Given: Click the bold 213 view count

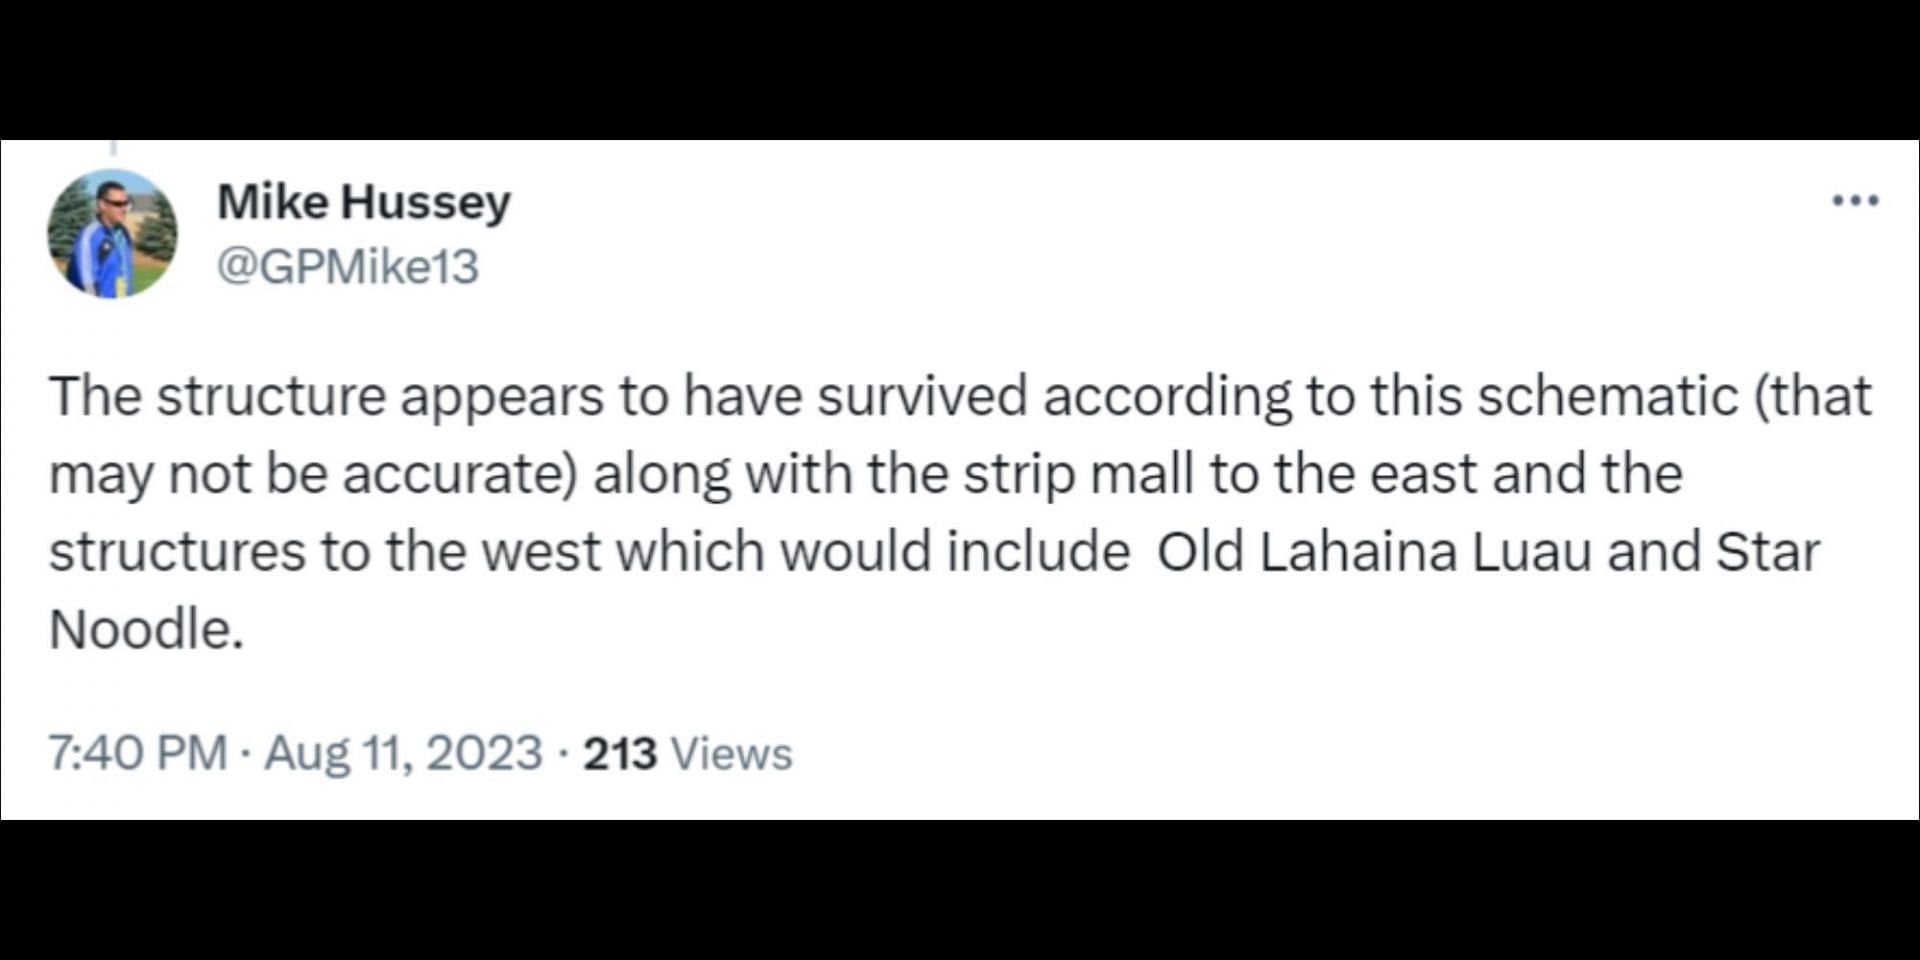Looking at the screenshot, I should 620,754.
